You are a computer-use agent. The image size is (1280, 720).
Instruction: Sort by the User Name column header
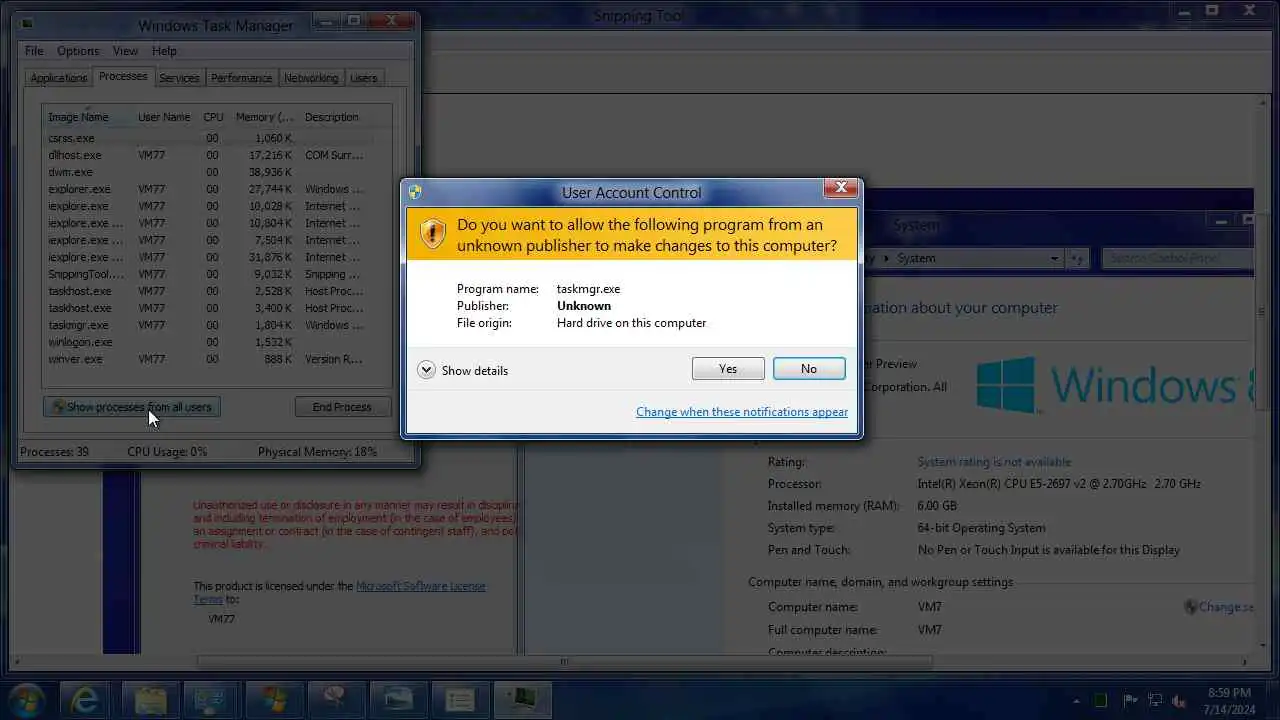(x=164, y=117)
